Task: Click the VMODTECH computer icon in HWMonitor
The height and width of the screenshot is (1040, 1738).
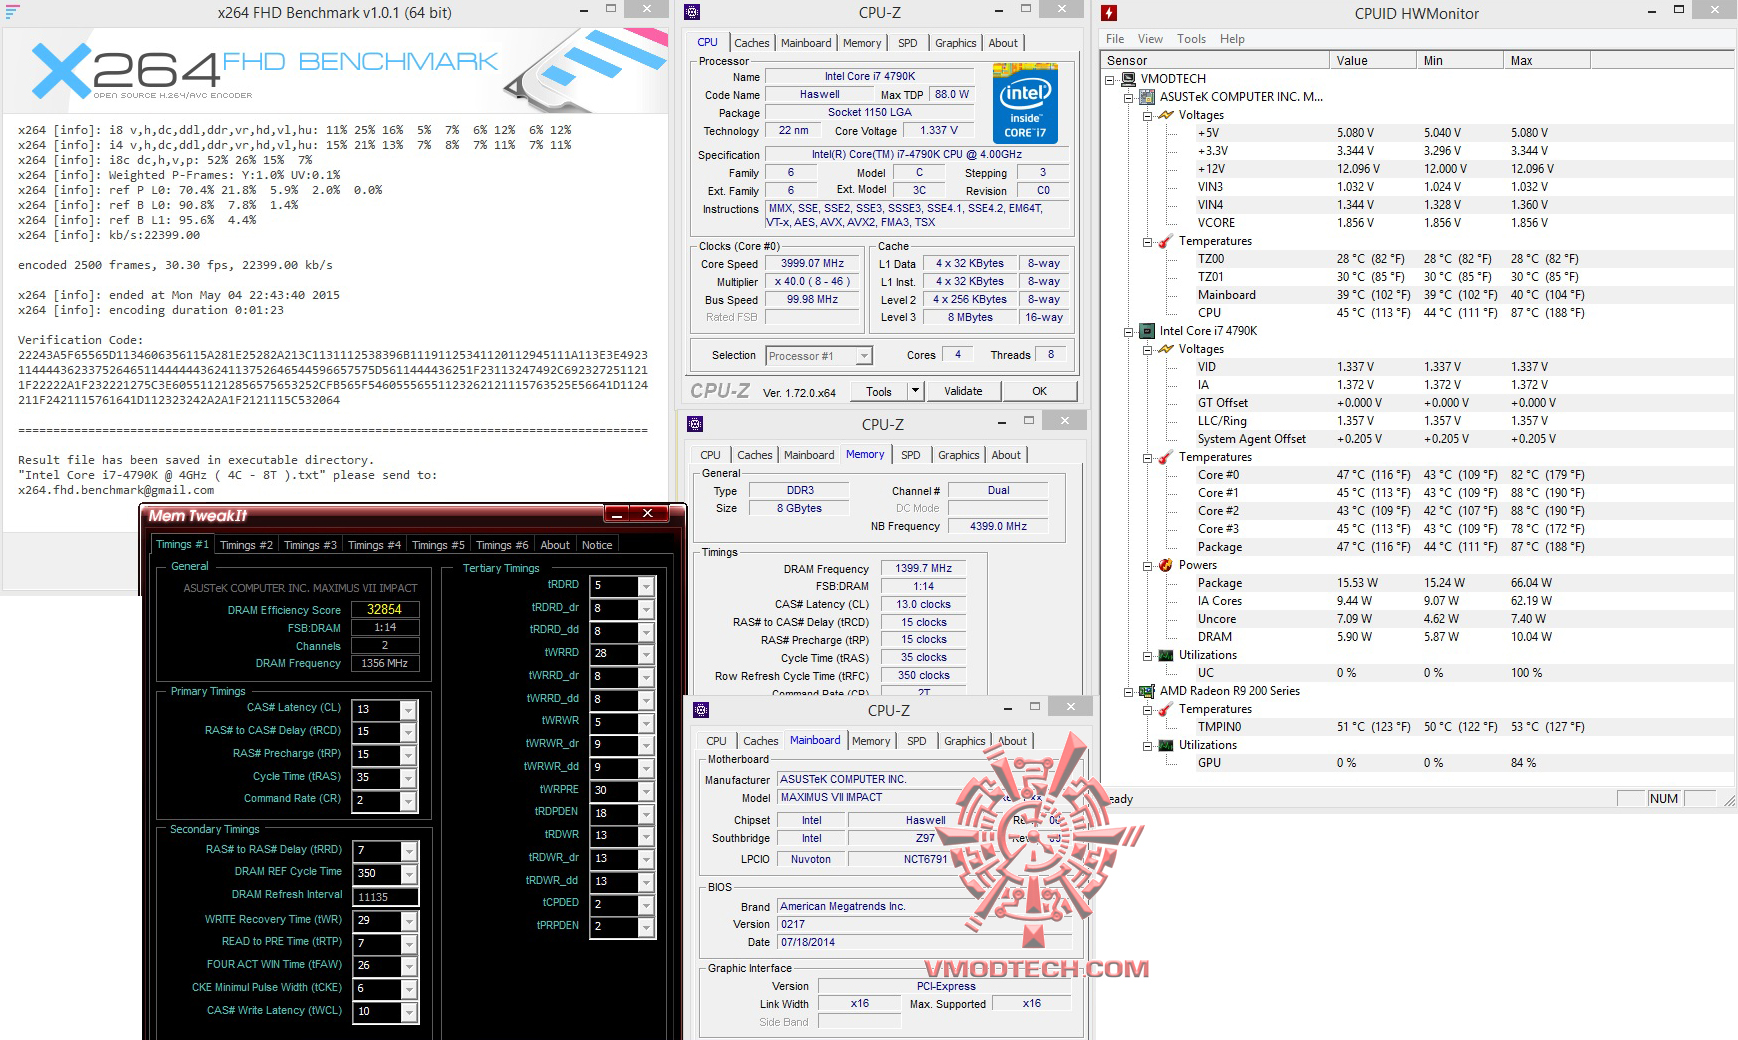Action: pyautogui.click(x=1126, y=79)
